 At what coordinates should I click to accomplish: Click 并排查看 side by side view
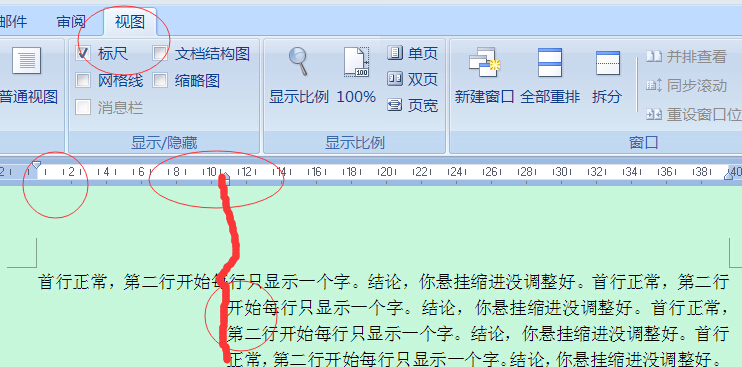click(687, 57)
